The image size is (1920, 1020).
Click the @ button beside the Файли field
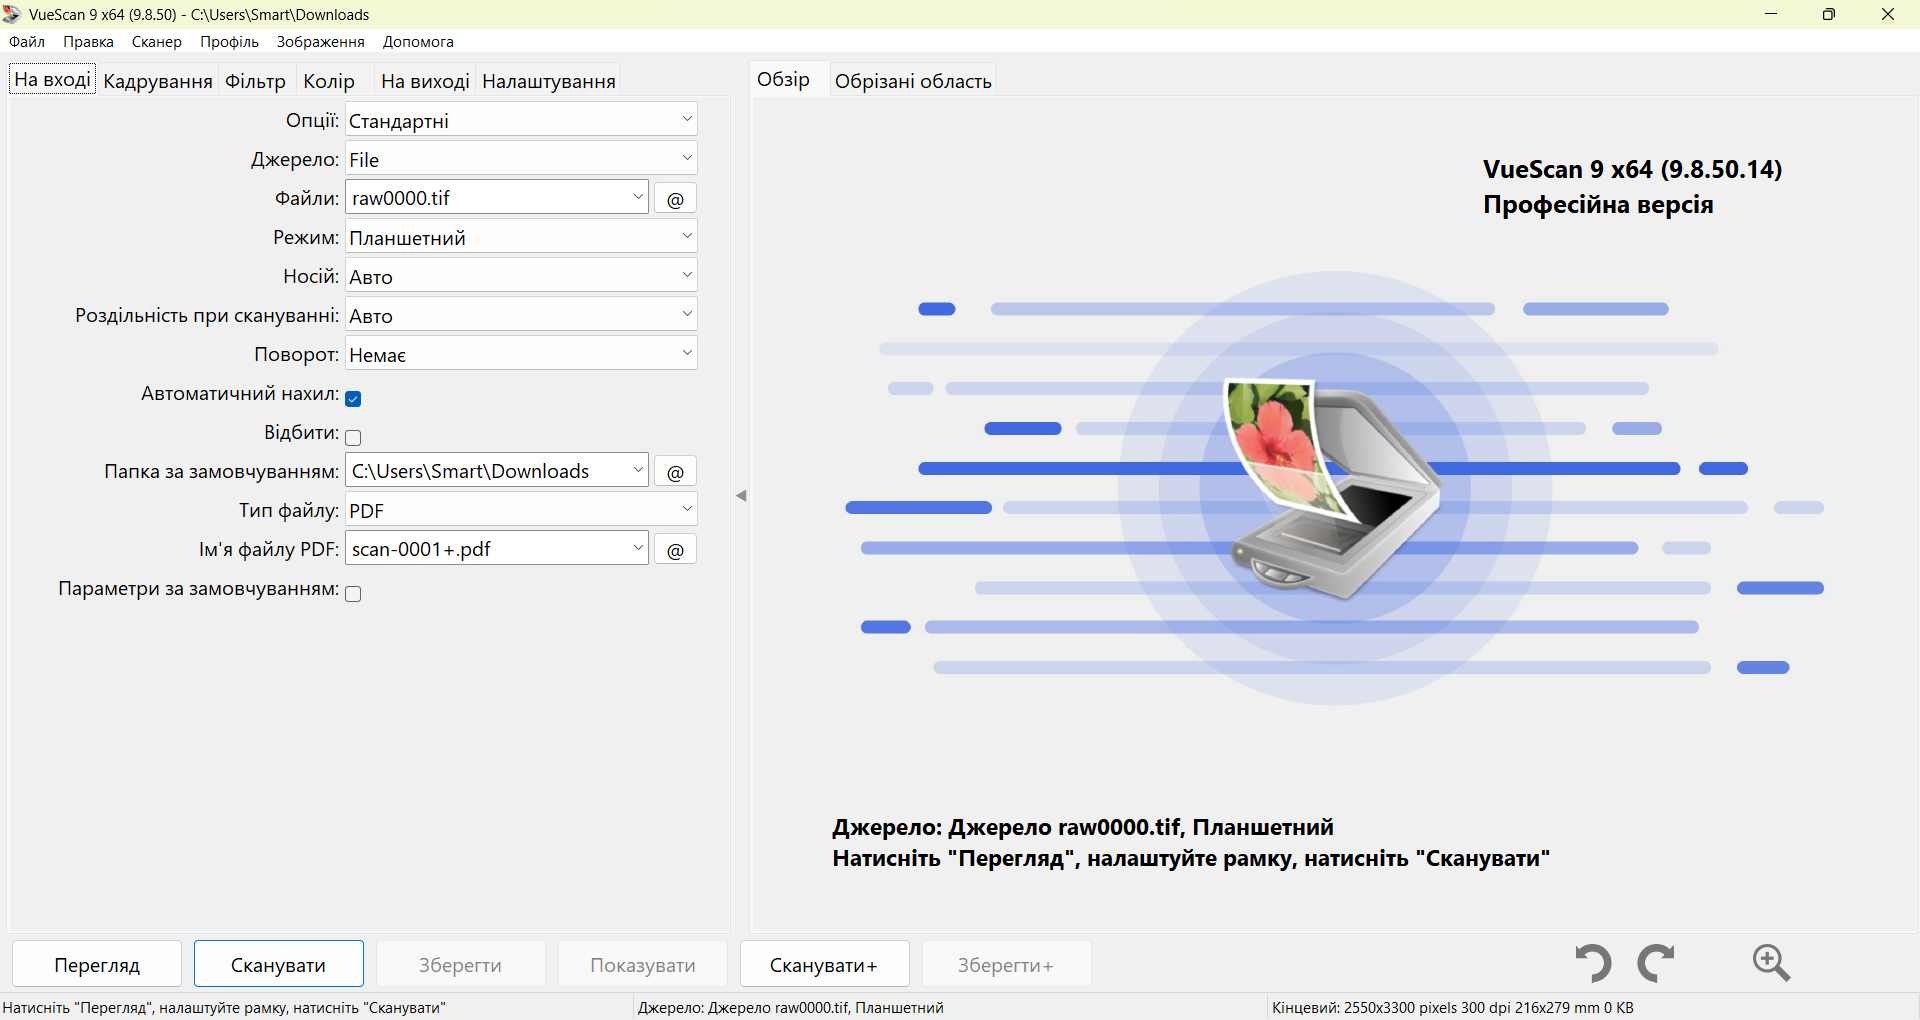(x=675, y=199)
